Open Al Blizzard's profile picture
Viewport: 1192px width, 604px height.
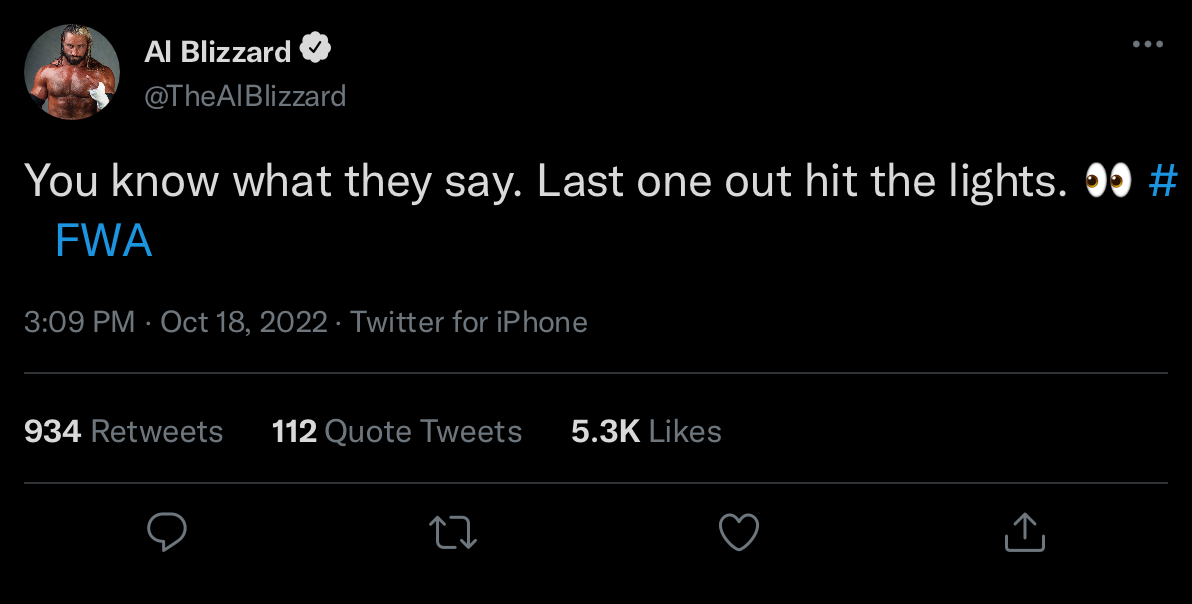pos(72,72)
